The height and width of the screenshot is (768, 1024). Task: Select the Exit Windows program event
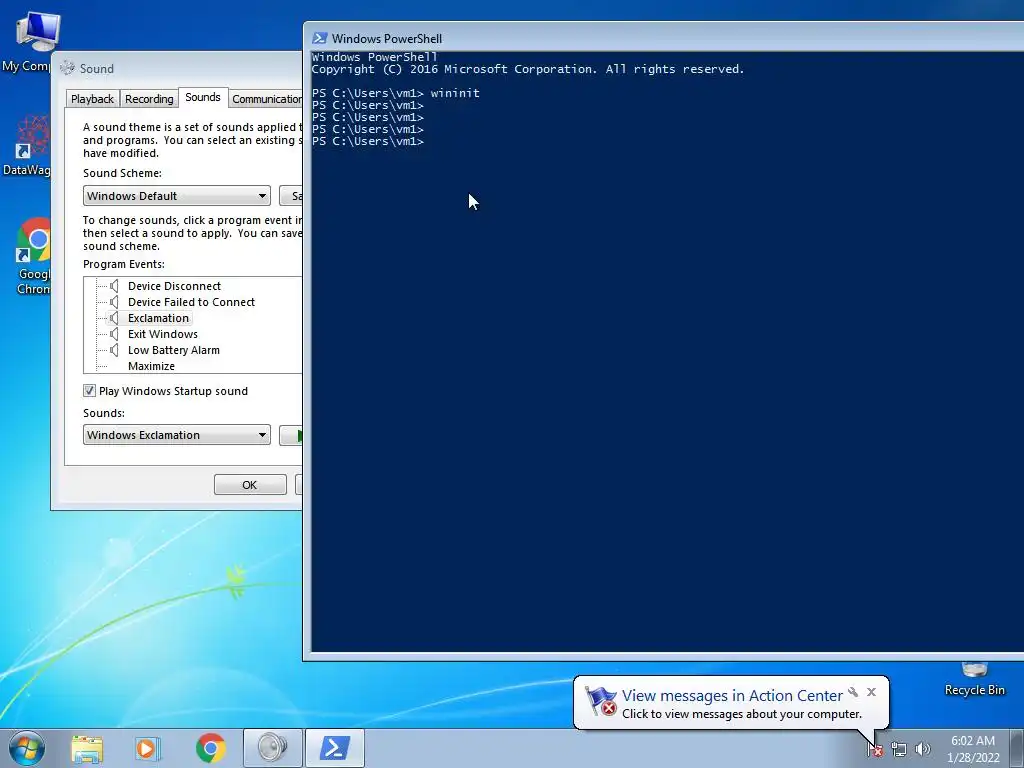click(x=163, y=334)
